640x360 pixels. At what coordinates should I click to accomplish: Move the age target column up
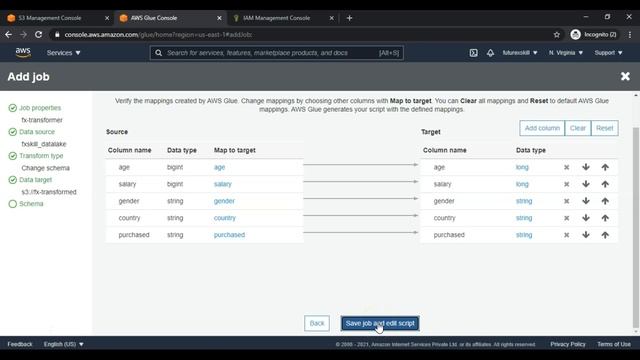pos(605,167)
